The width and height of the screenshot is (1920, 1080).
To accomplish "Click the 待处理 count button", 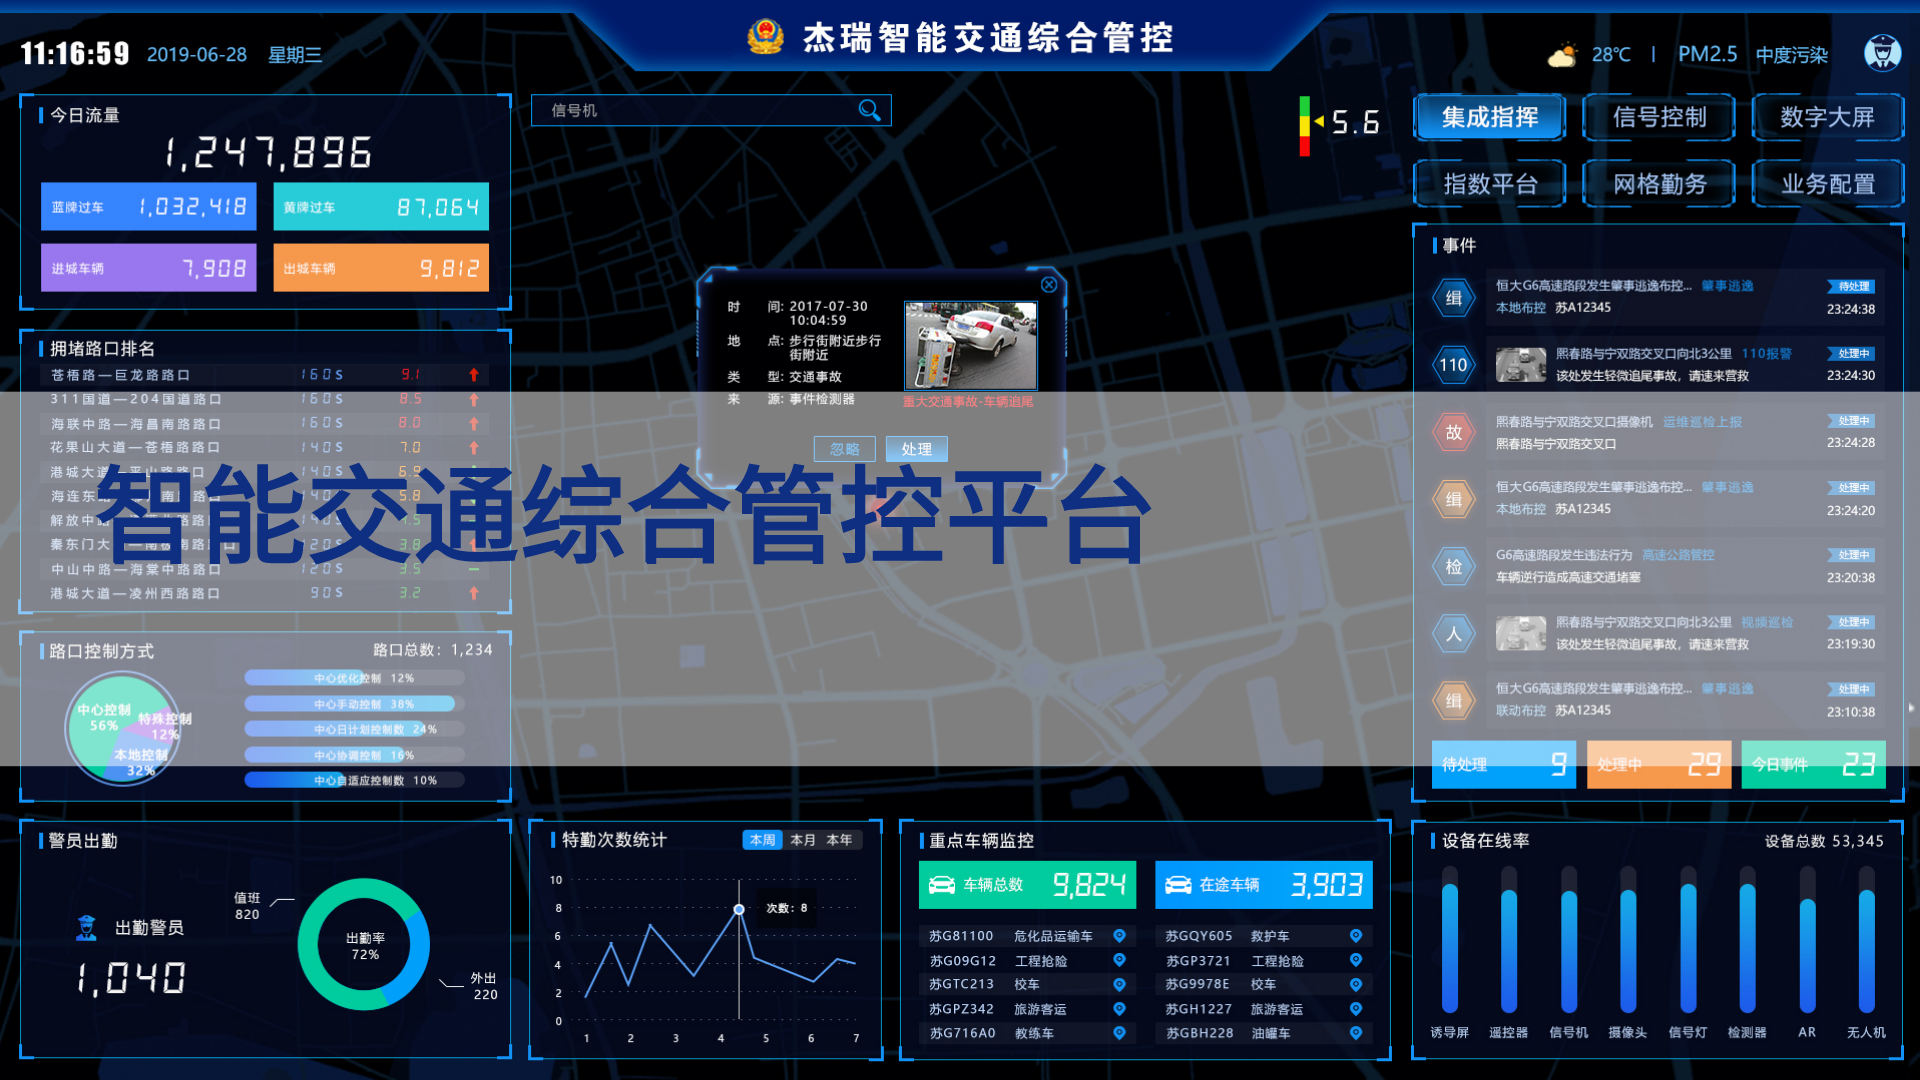I will (1503, 765).
